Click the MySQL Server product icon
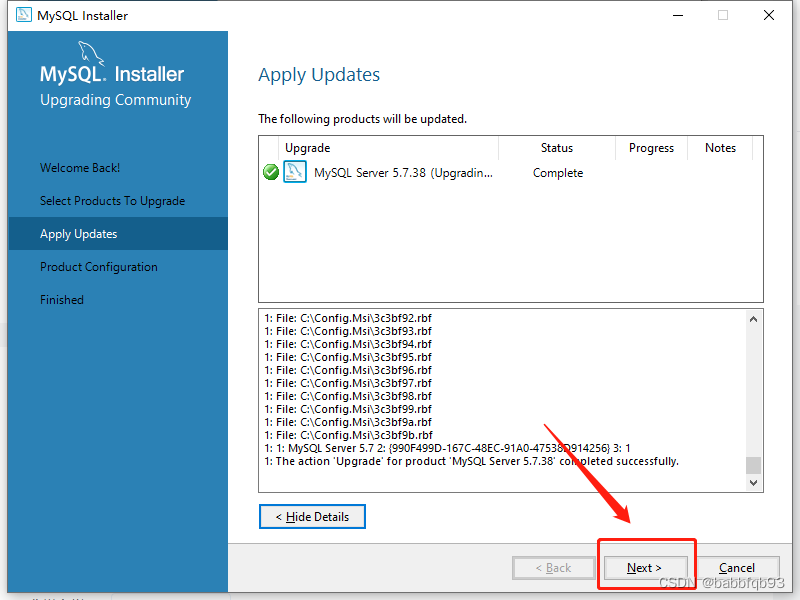This screenshot has height=600, width=800. [x=295, y=172]
